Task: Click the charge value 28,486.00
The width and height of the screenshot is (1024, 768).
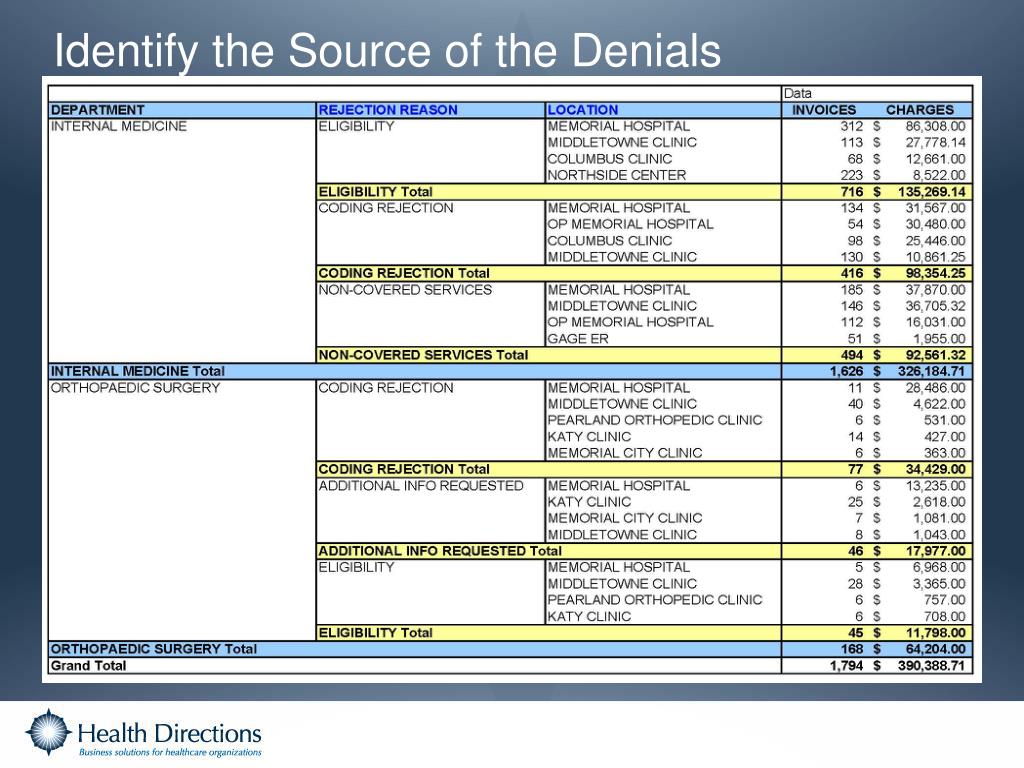Action: (935, 387)
